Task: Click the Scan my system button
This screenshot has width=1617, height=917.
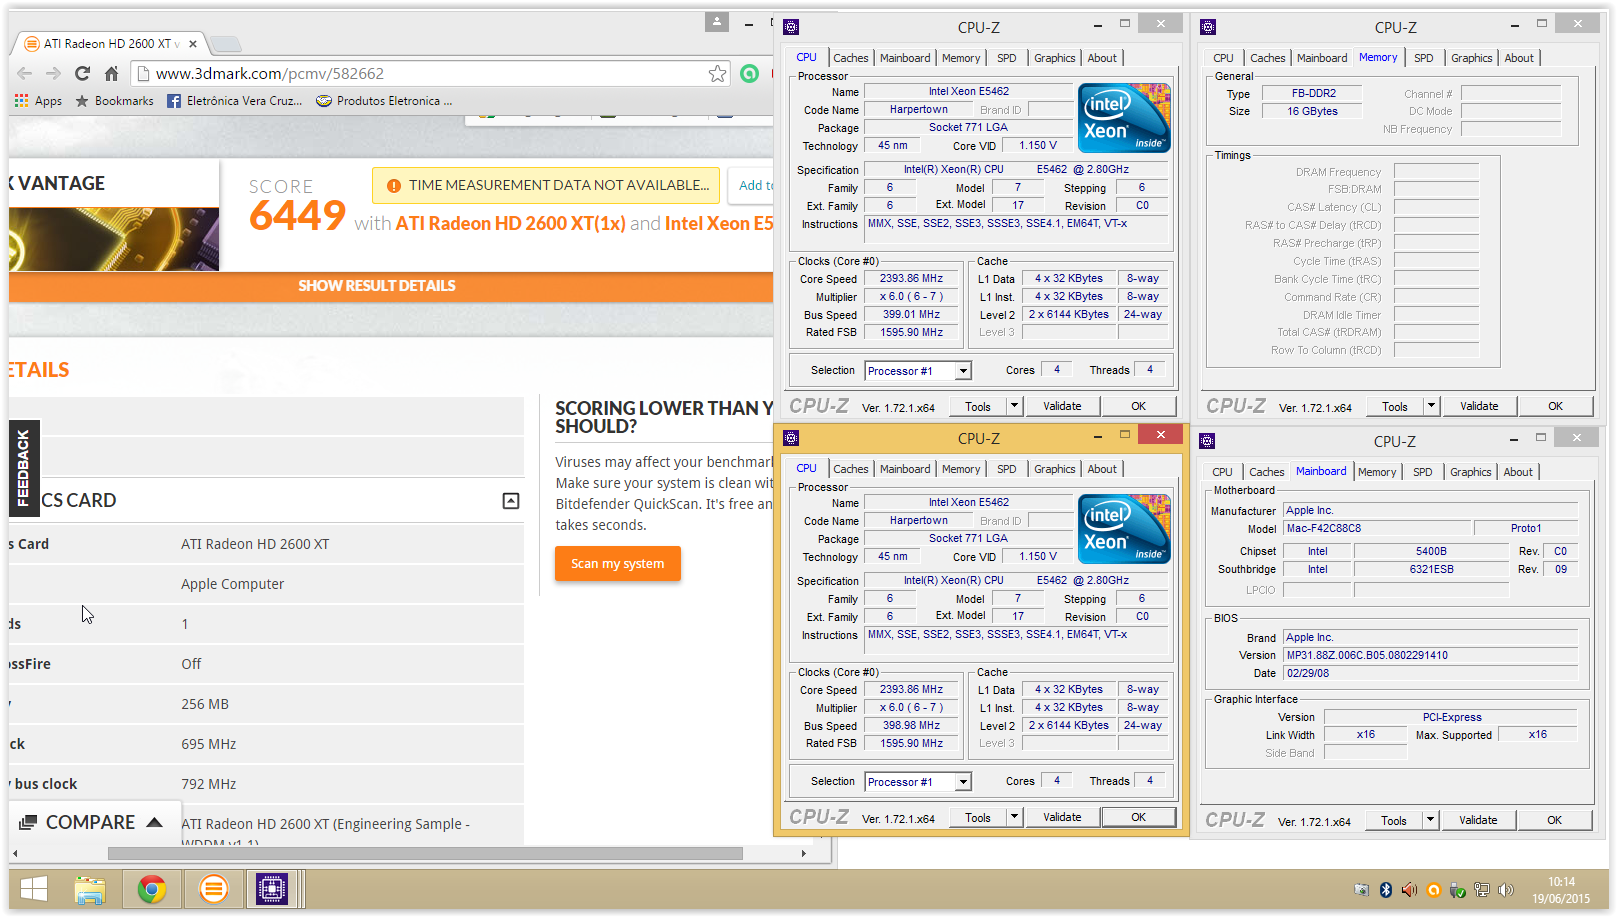Action: 617,563
